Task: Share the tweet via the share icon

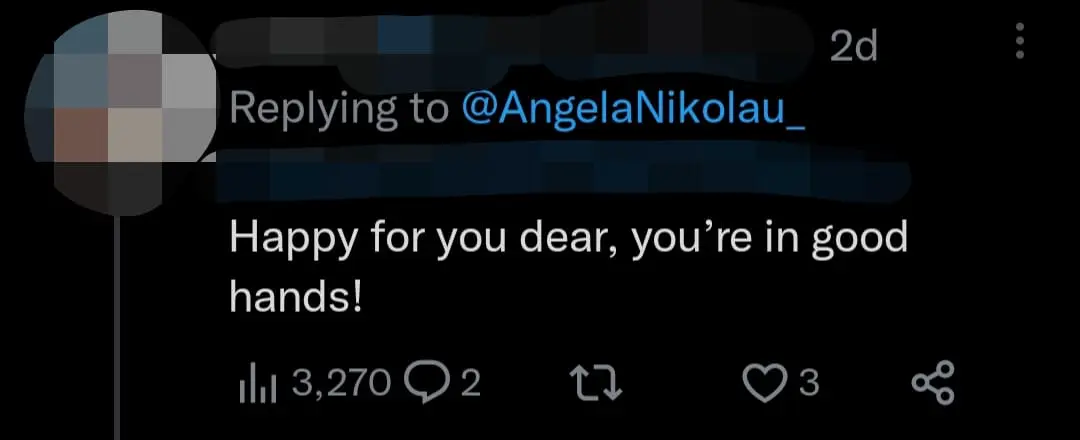Action: tap(934, 383)
